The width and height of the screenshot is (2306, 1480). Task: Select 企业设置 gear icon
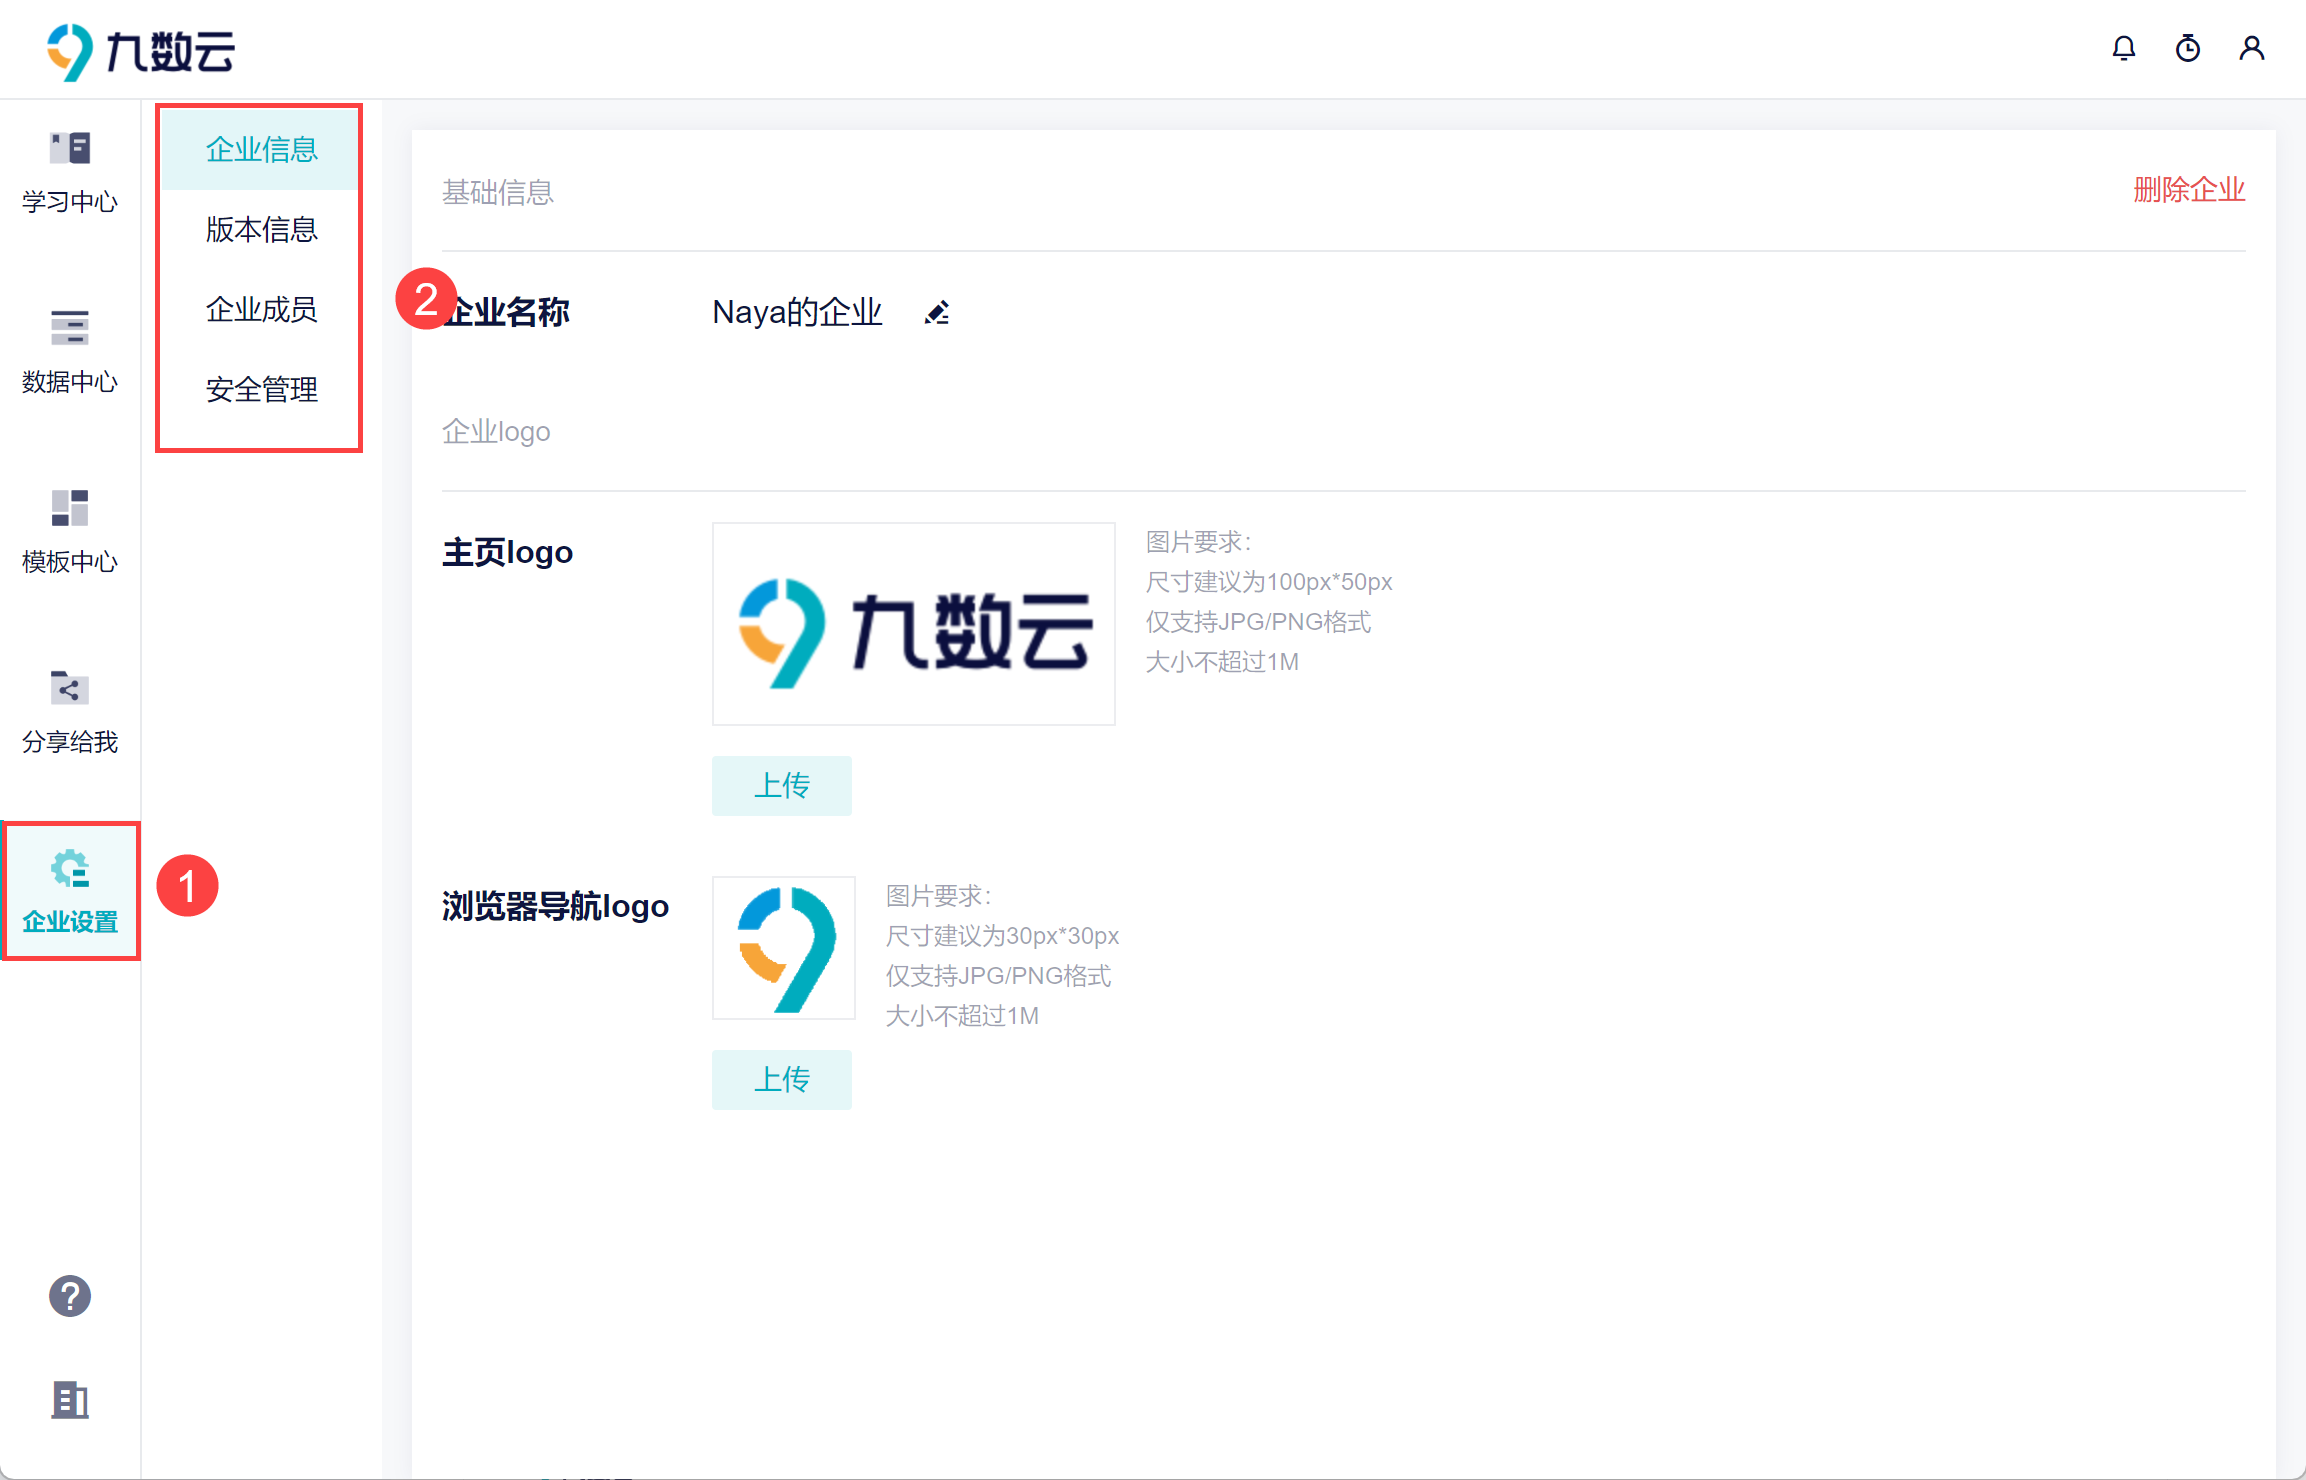70,868
